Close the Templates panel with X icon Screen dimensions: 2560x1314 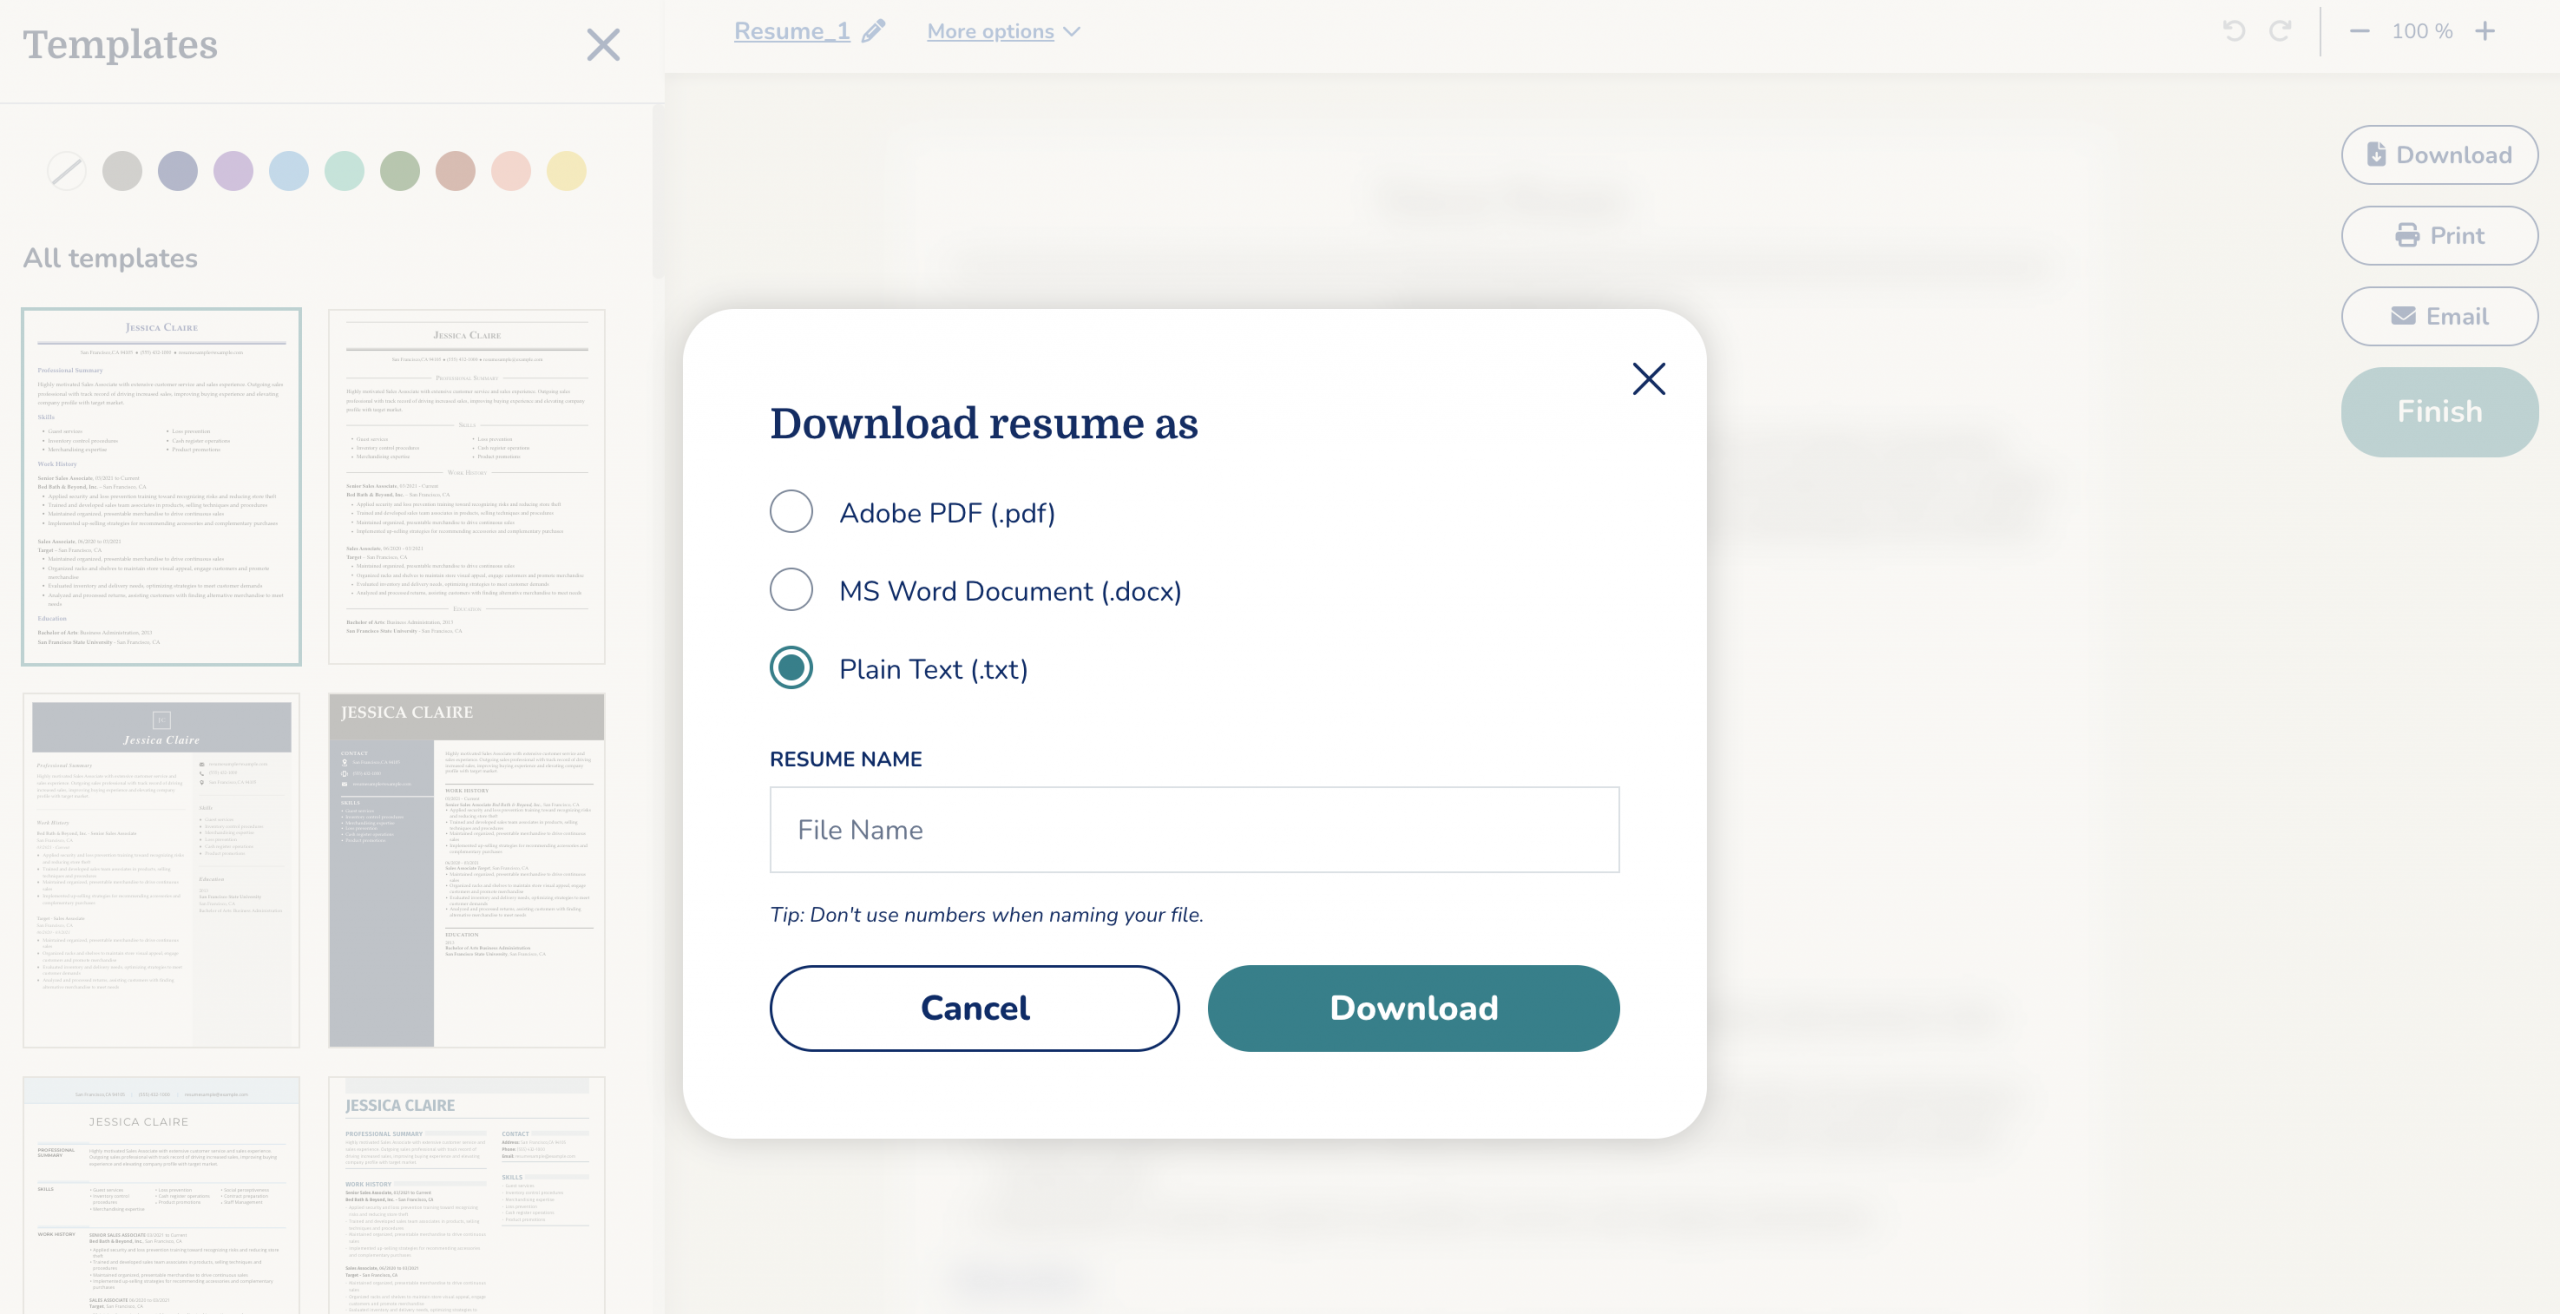point(603,45)
